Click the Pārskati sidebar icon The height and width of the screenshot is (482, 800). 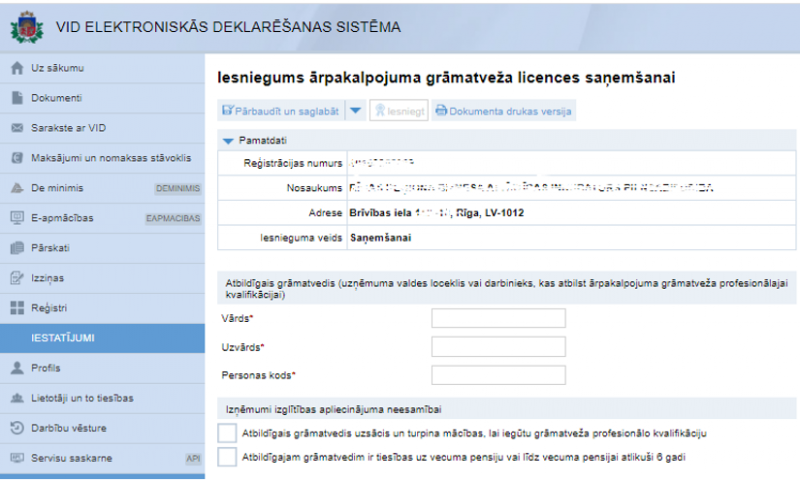[16, 247]
